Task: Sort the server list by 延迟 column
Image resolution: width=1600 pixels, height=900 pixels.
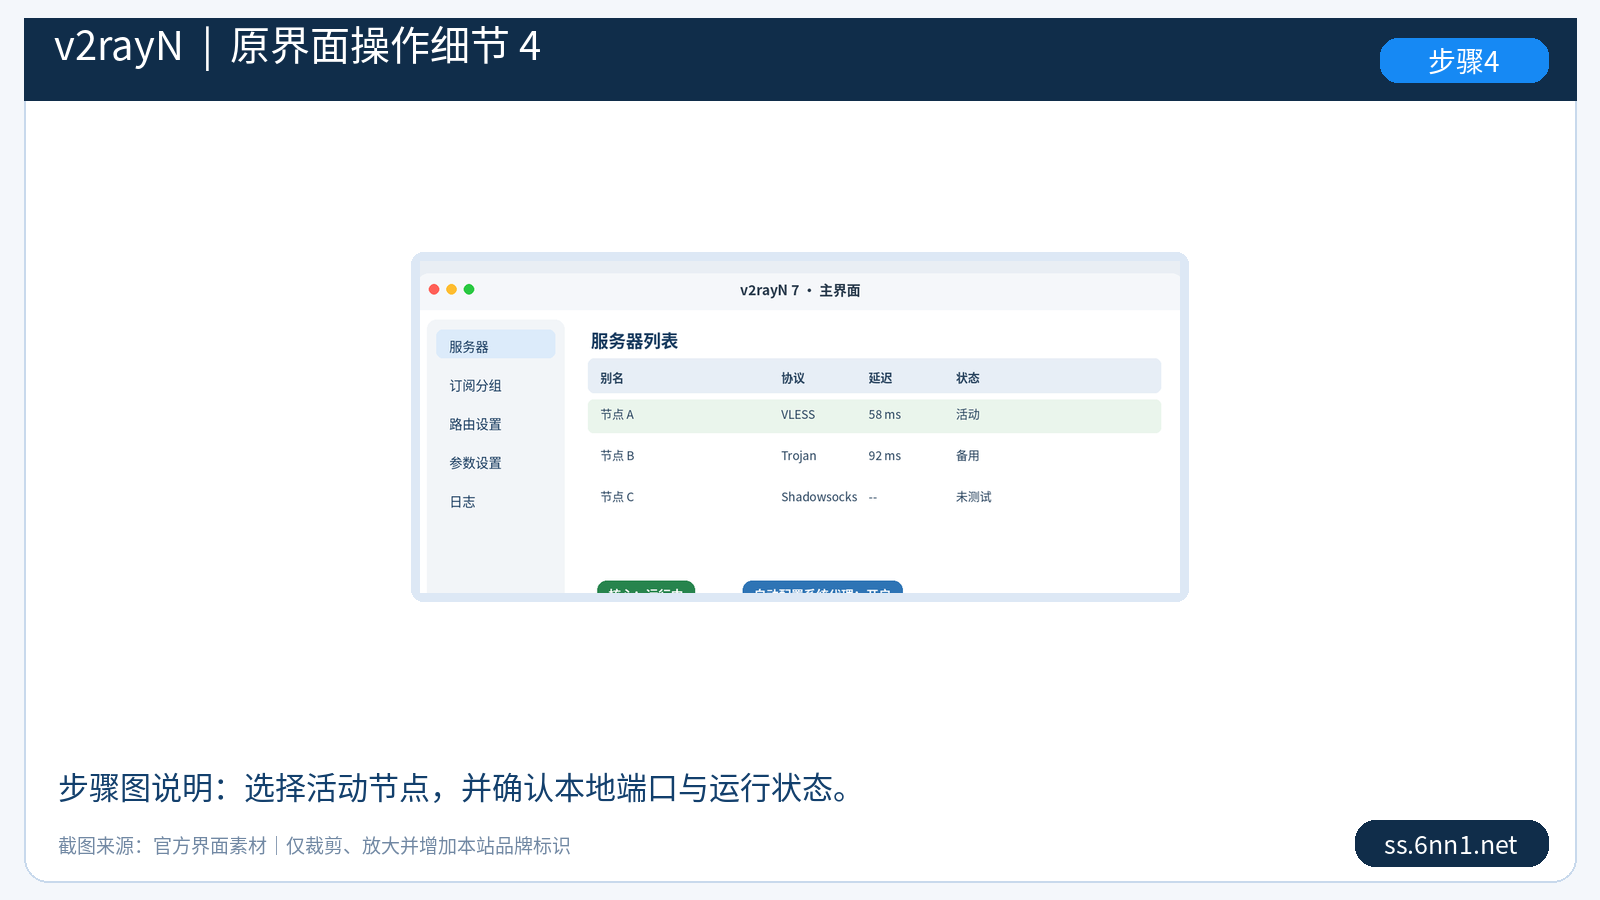Action: (880, 378)
